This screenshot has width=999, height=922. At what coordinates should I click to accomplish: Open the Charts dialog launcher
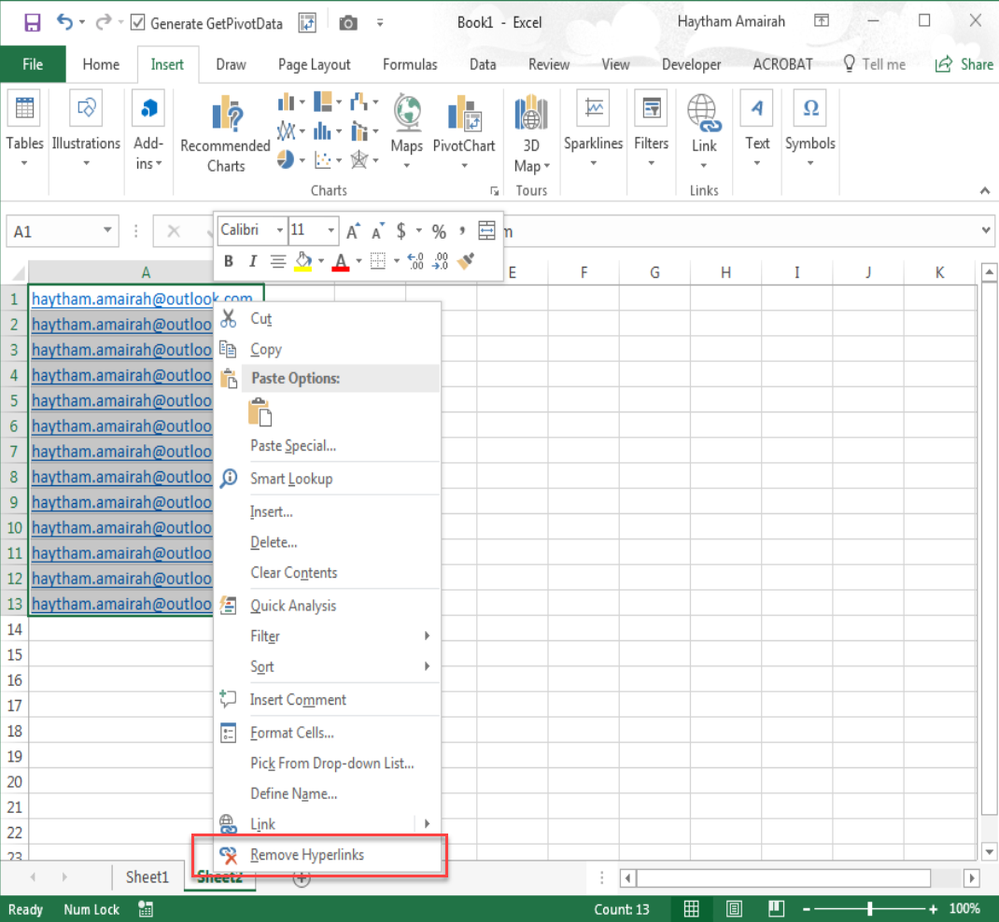click(494, 191)
